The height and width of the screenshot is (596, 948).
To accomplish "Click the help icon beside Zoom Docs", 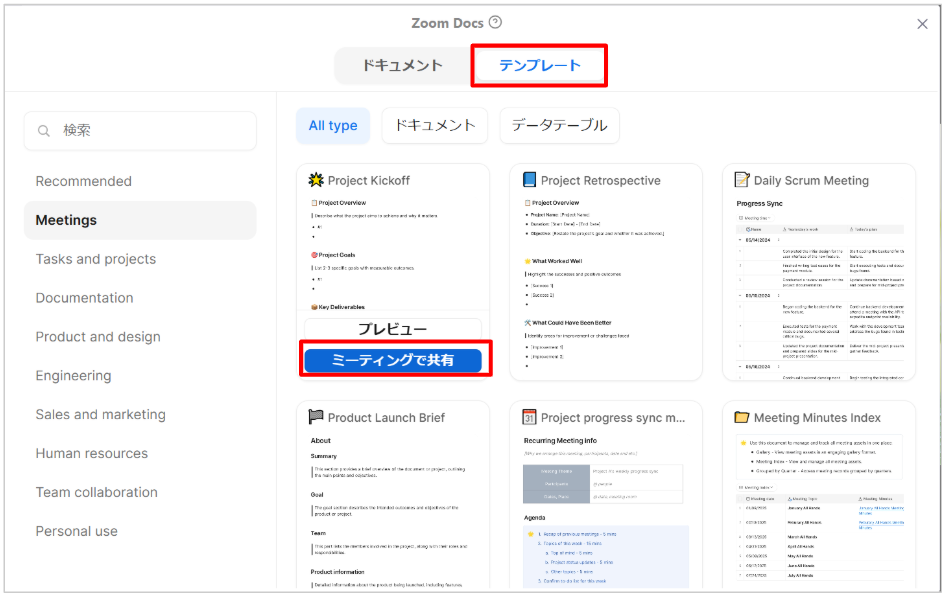I will [x=495, y=22].
